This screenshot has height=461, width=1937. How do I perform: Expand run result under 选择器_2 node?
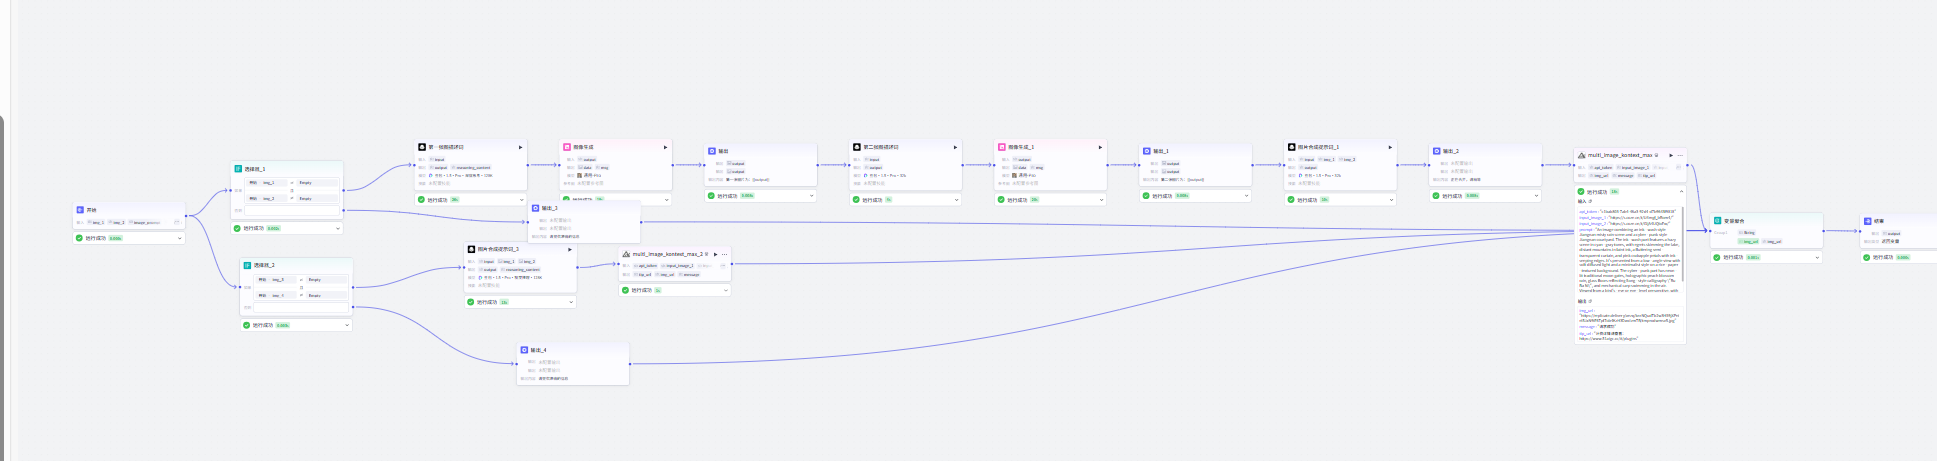(347, 325)
